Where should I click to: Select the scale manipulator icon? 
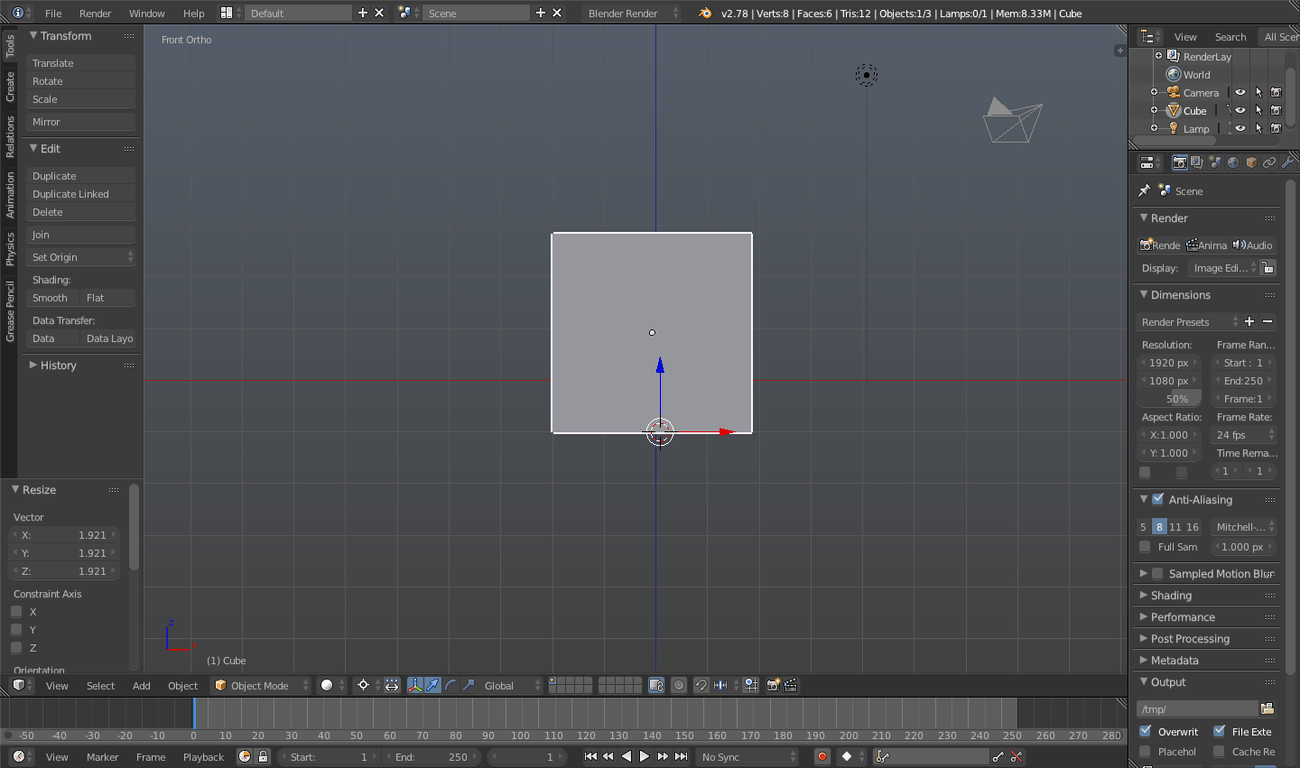coord(469,685)
